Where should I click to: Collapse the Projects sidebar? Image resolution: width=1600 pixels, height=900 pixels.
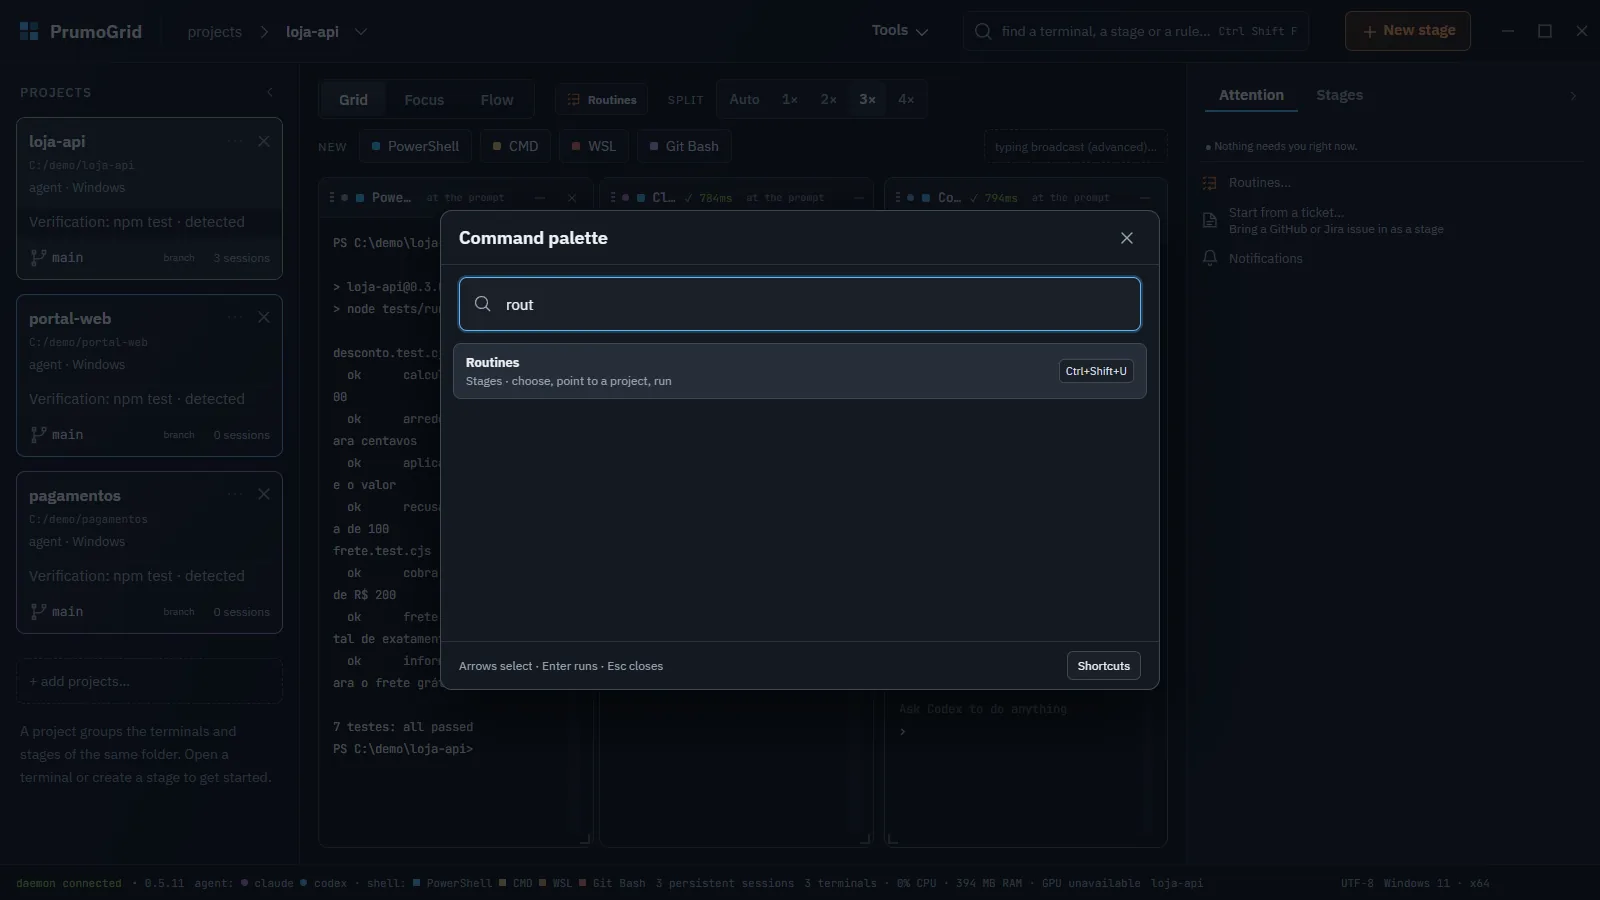point(270,93)
